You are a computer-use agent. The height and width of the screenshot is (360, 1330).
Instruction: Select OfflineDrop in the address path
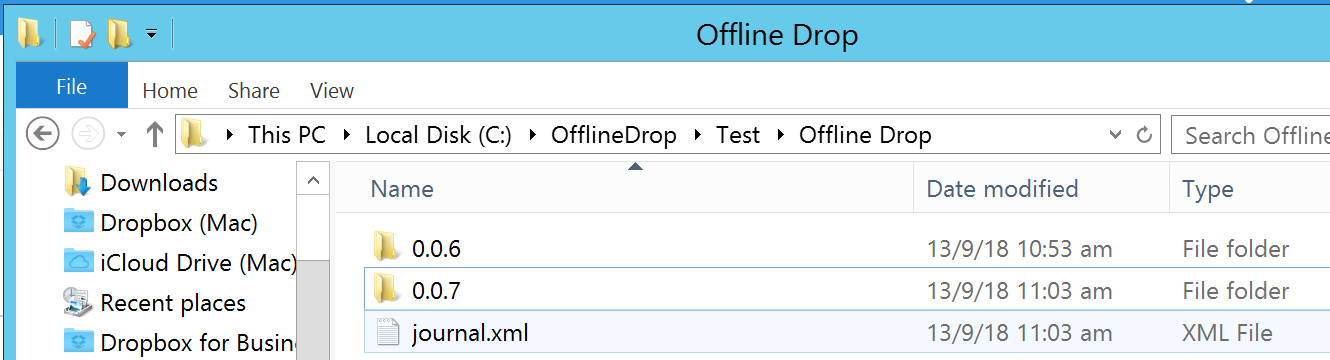614,135
